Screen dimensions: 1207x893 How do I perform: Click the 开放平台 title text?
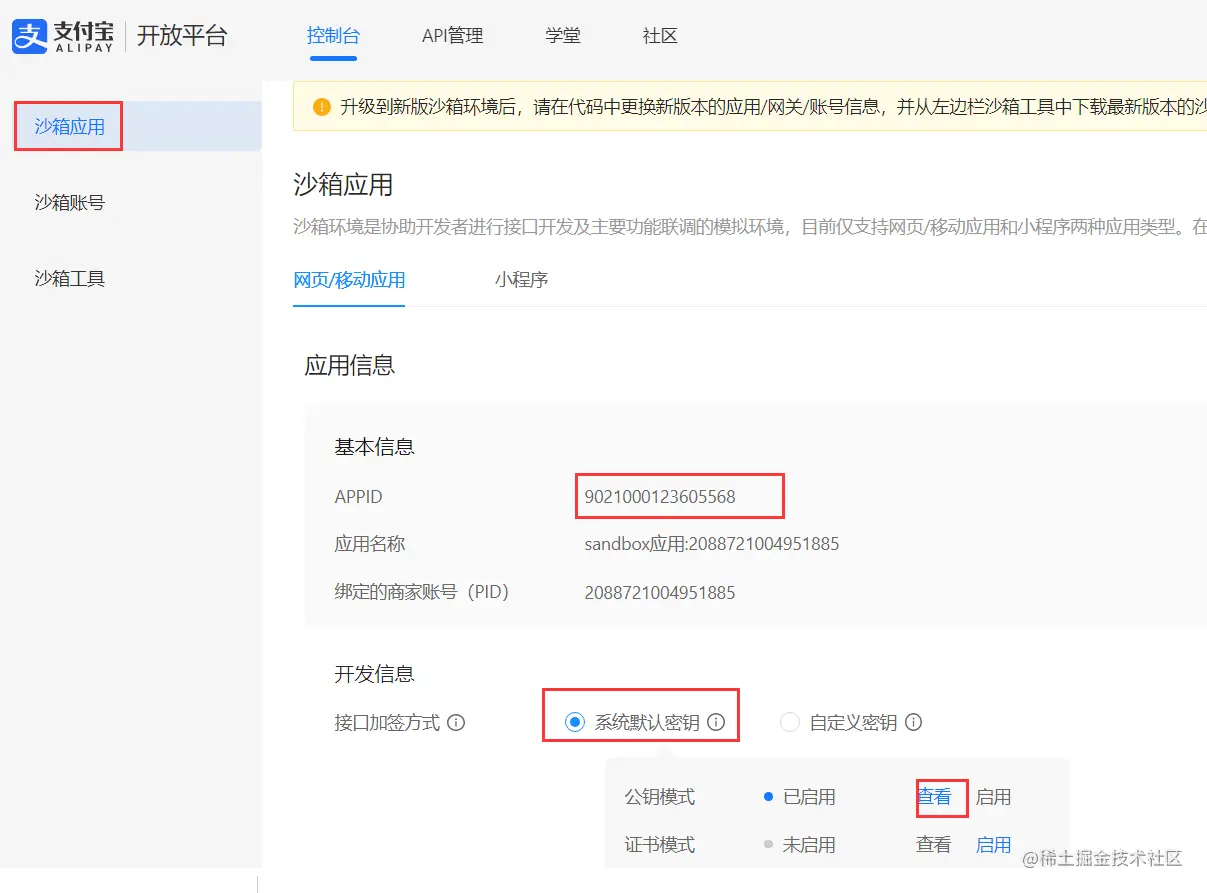point(182,36)
